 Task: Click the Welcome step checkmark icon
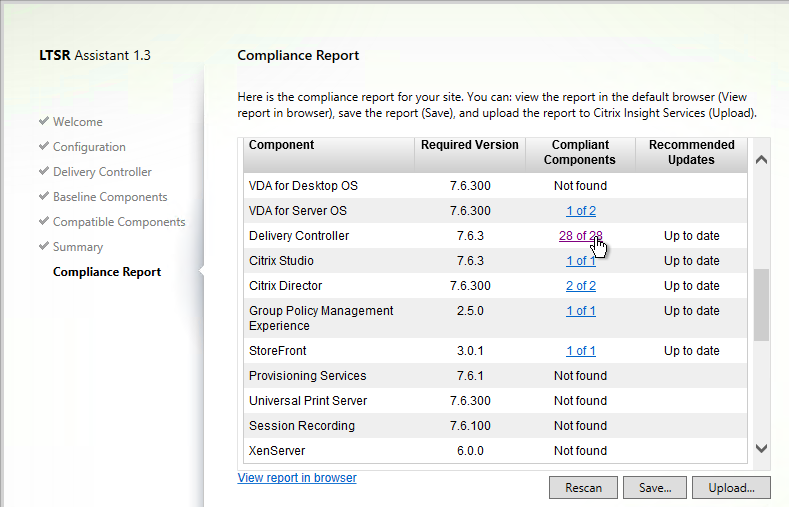pyautogui.click(x=44, y=121)
